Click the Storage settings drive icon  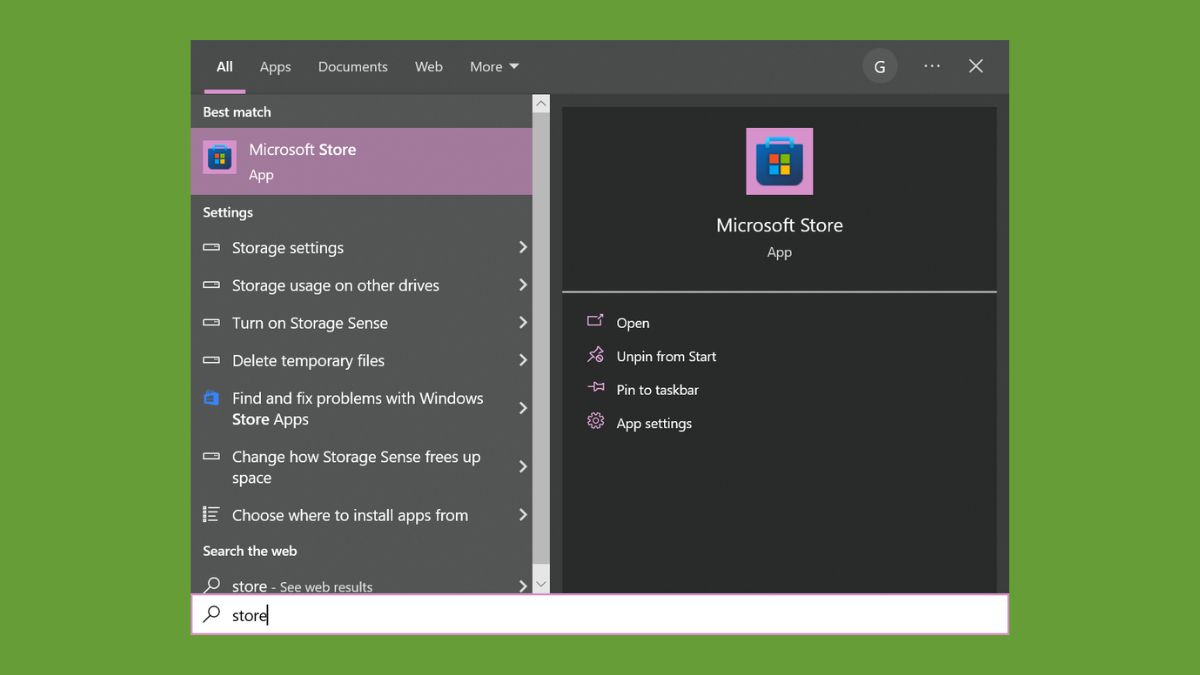click(211, 247)
